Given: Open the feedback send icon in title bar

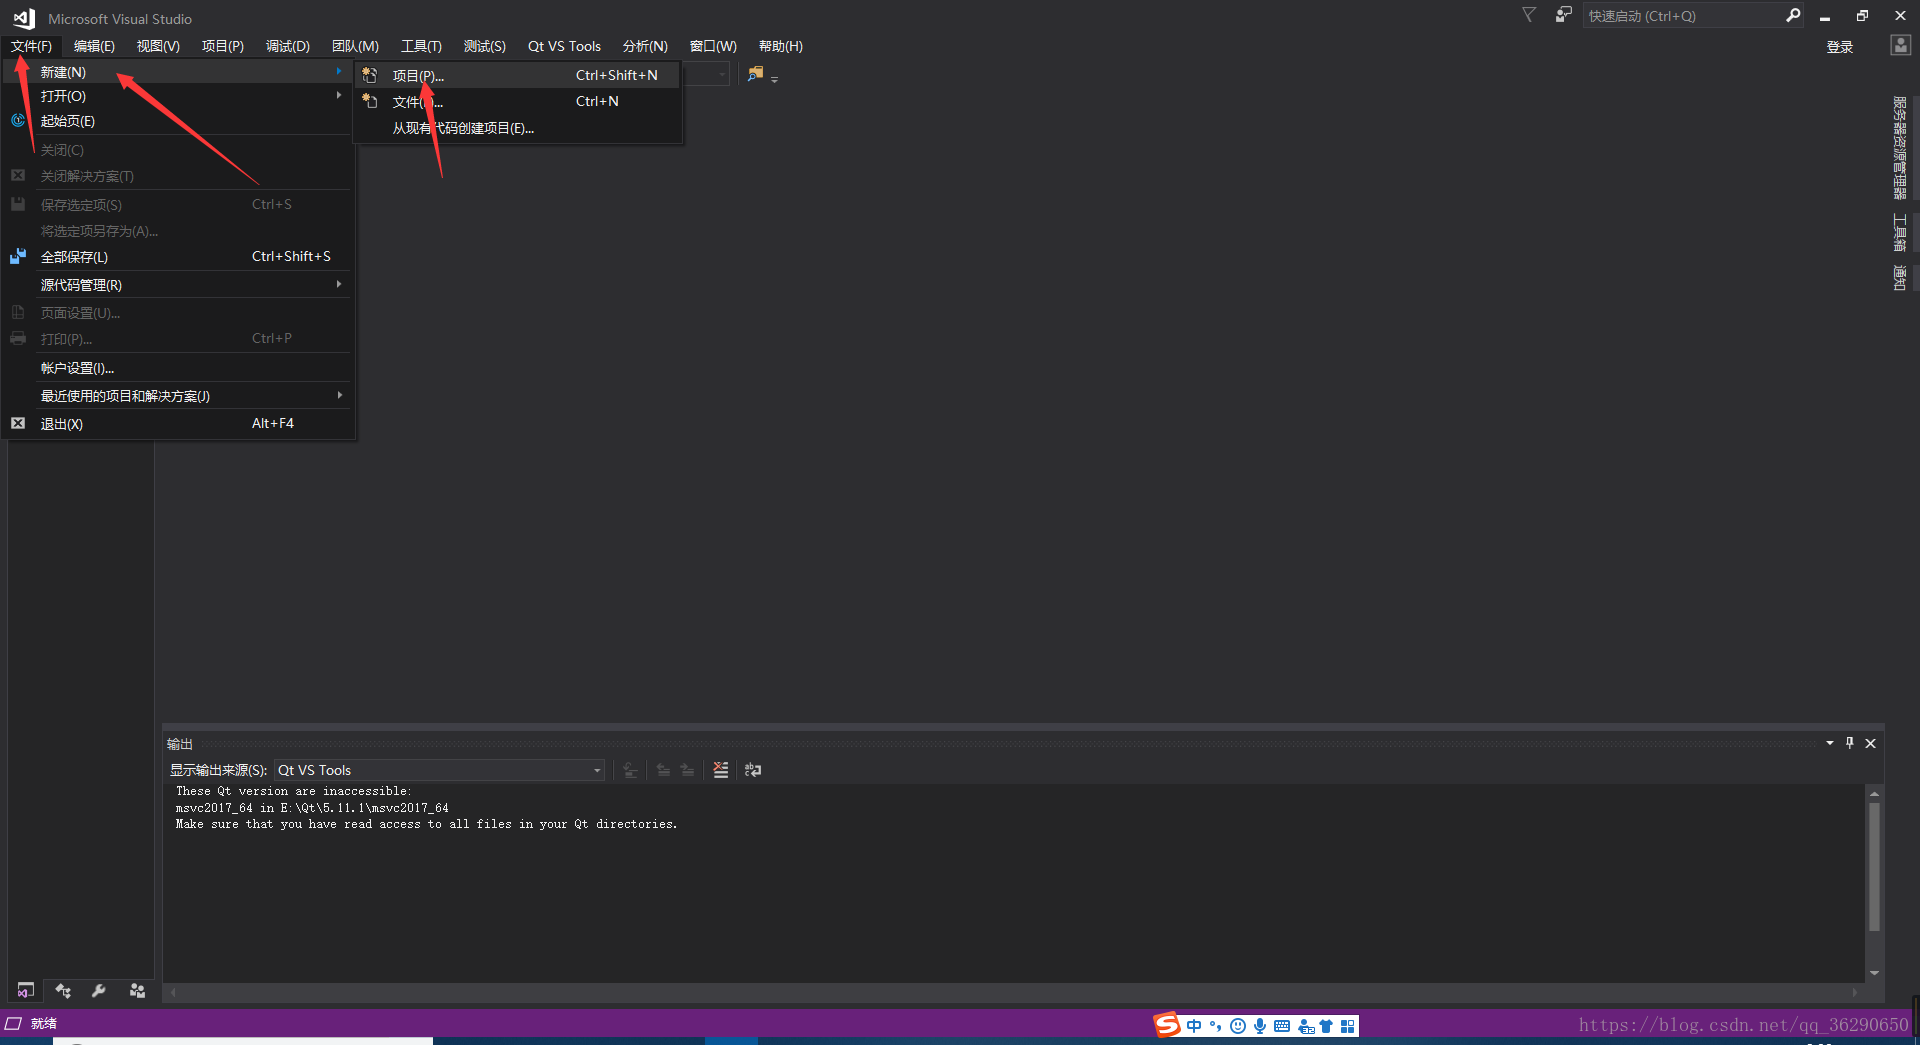Looking at the screenshot, I should 1563,15.
